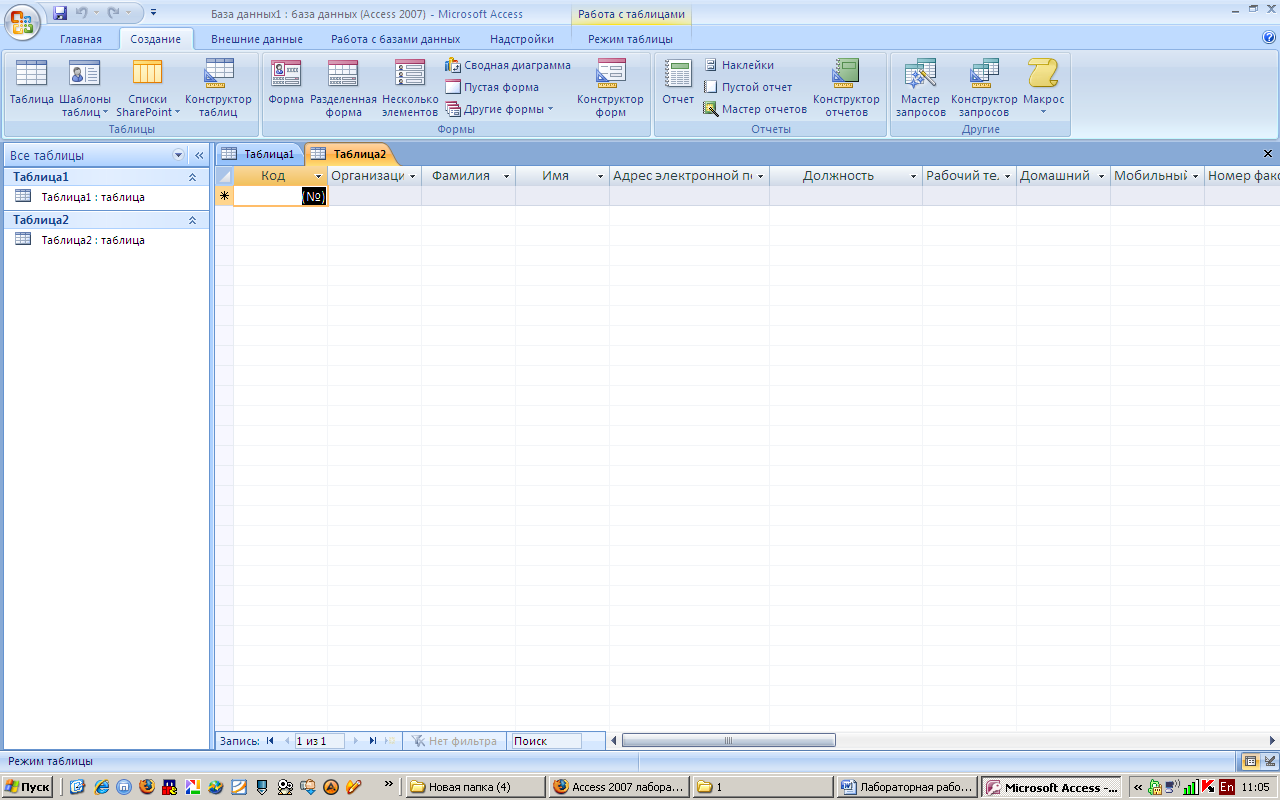
Task: Click Нет фильтра button
Action: 454,741
